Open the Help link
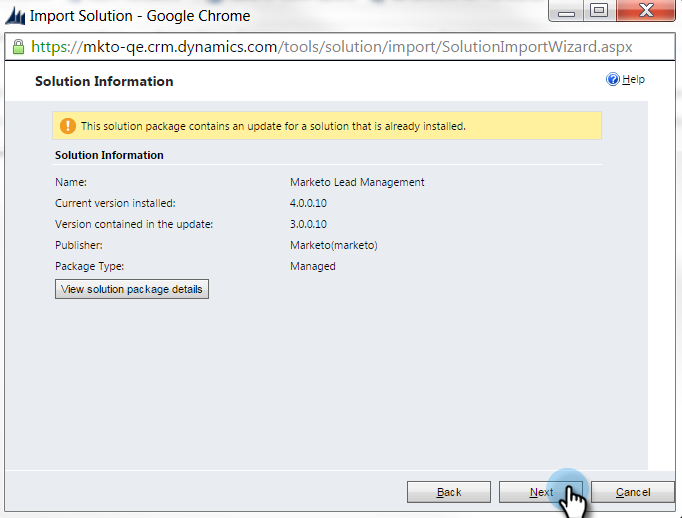 click(x=633, y=80)
